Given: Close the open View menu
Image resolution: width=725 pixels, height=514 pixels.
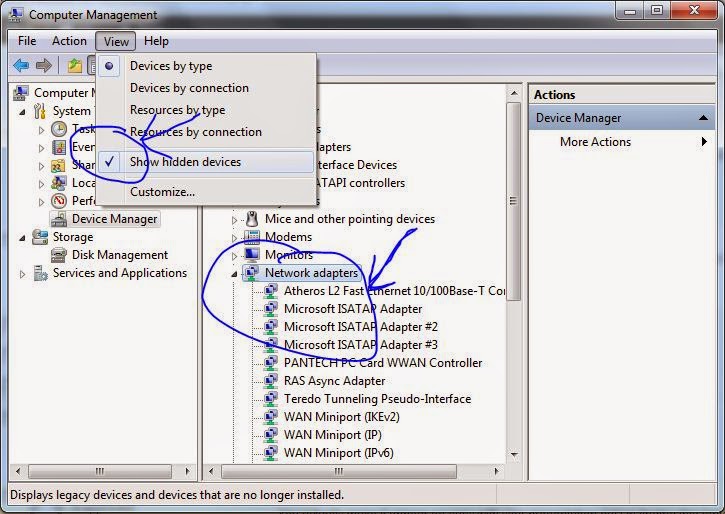Looking at the screenshot, I should click(x=116, y=41).
